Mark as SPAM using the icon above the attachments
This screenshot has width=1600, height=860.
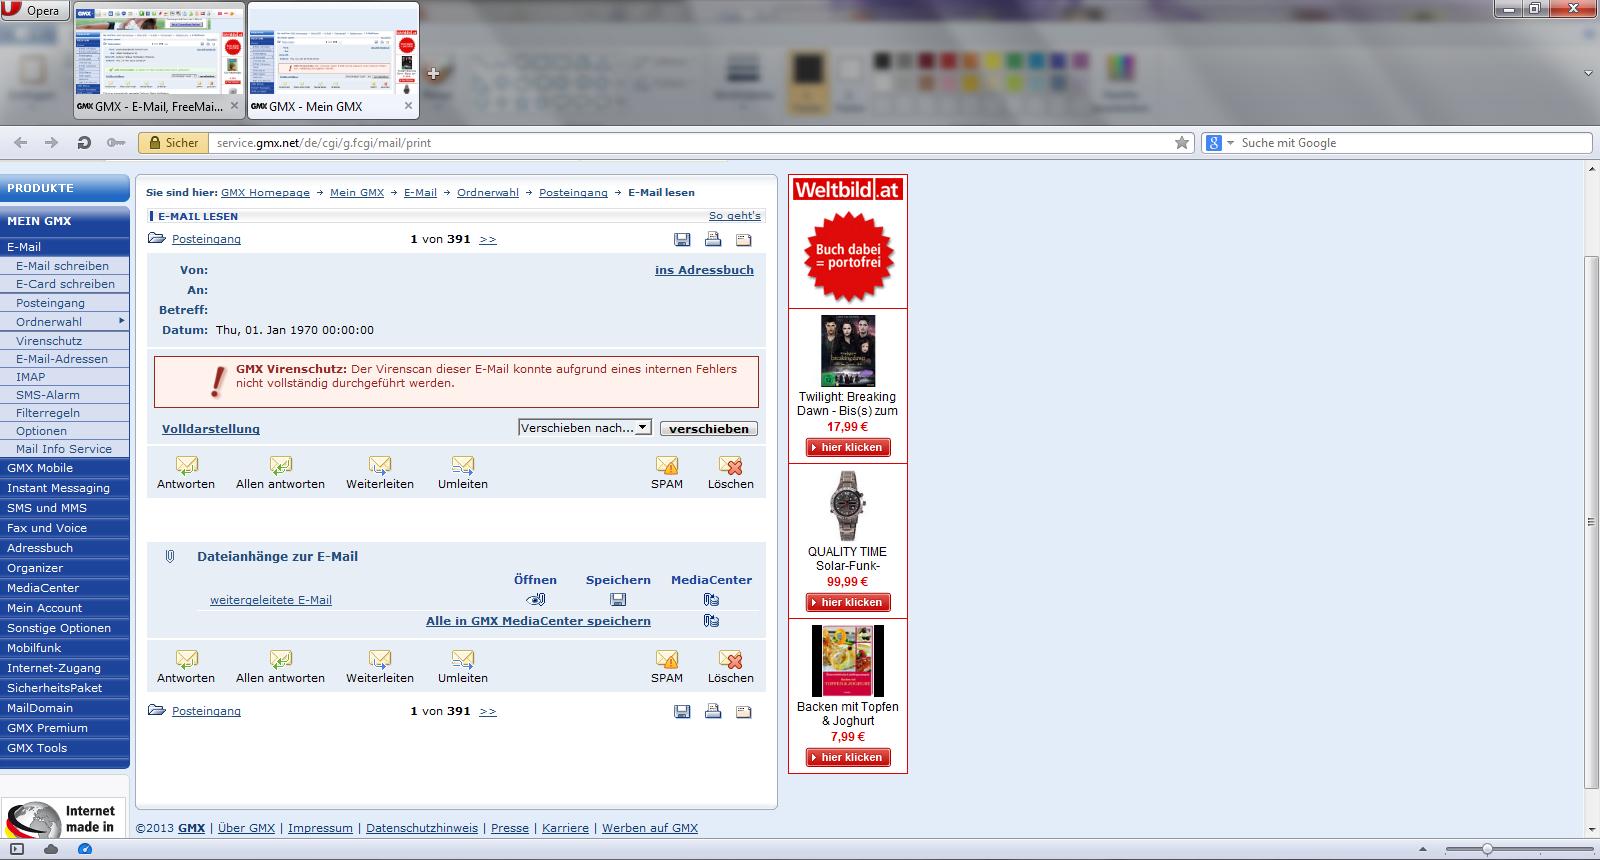point(667,465)
